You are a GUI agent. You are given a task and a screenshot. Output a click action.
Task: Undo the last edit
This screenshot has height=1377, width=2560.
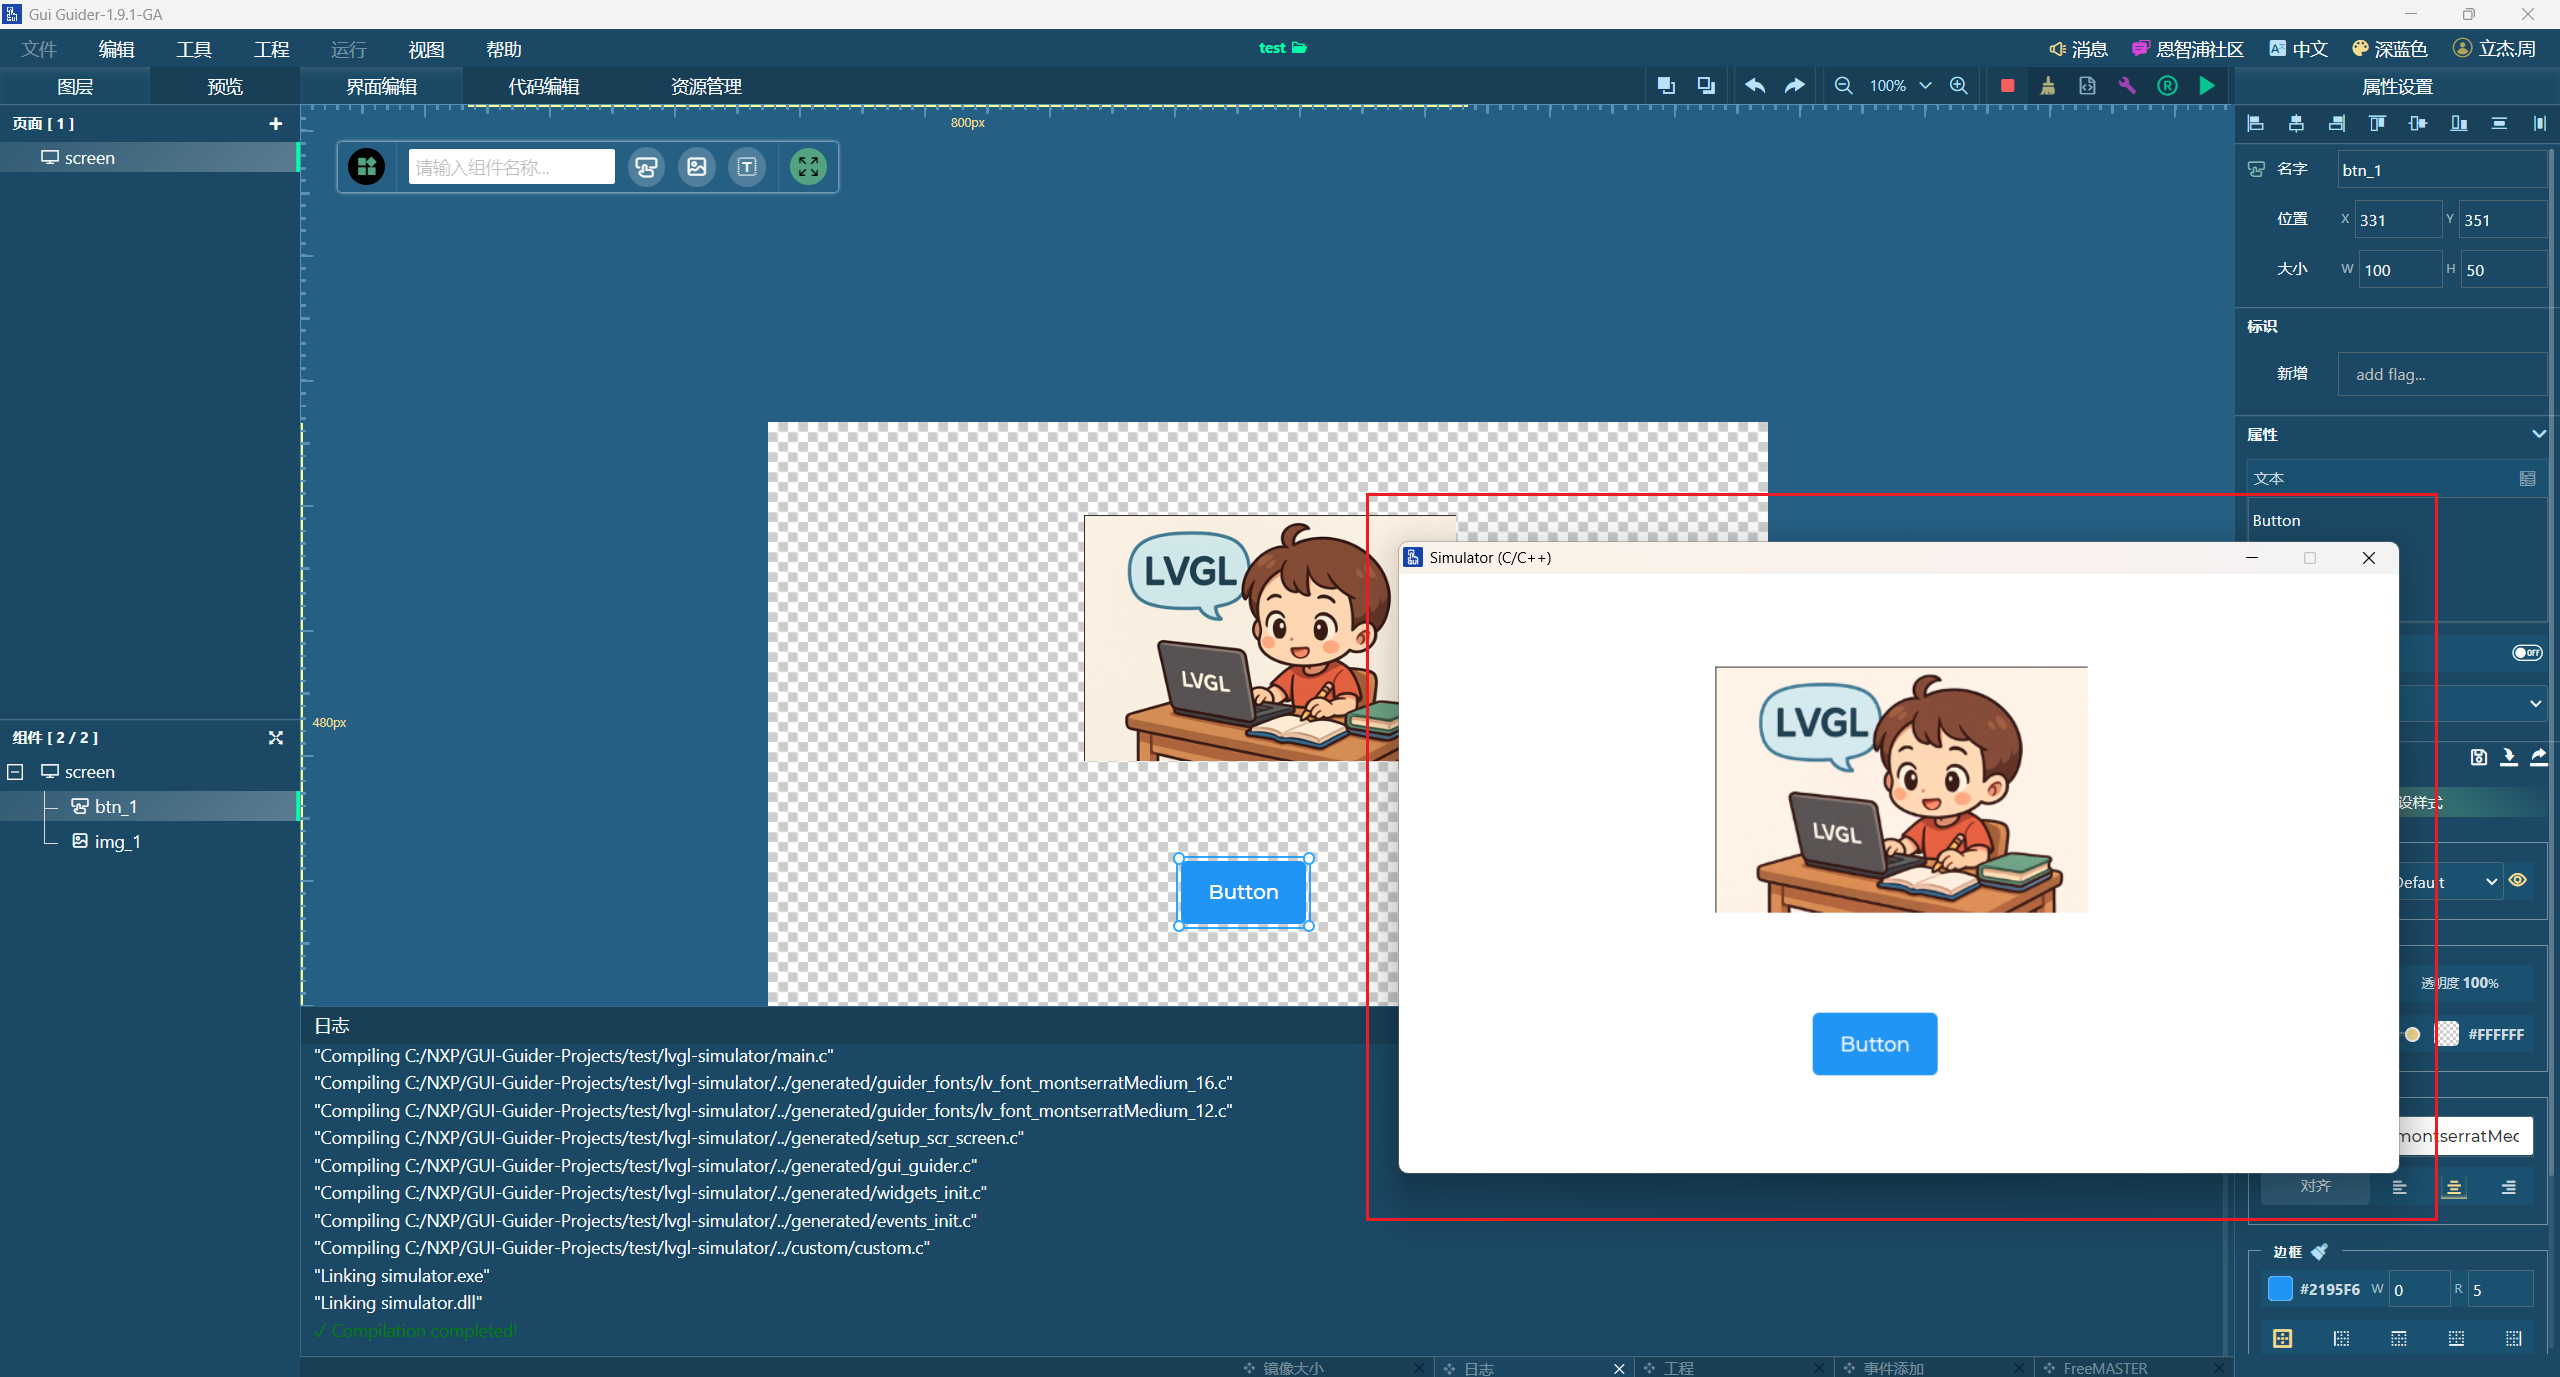[1755, 86]
